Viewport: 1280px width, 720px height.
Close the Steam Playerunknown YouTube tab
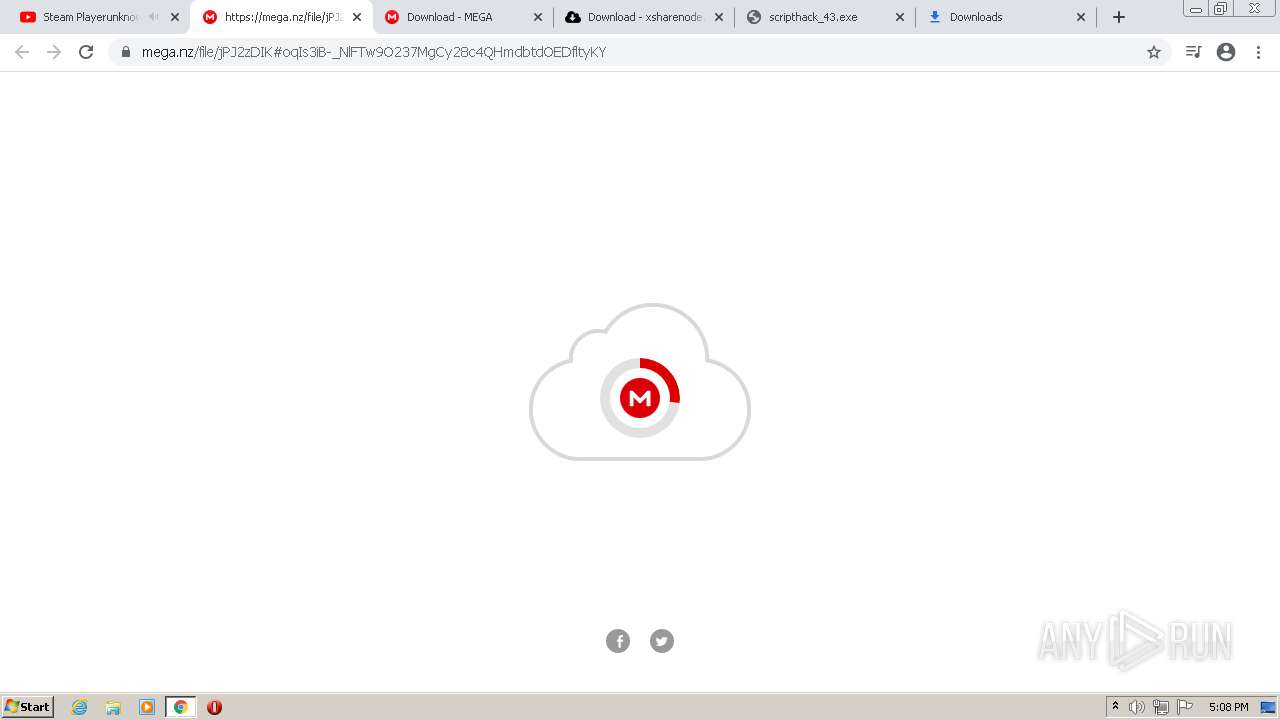point(175,17)
